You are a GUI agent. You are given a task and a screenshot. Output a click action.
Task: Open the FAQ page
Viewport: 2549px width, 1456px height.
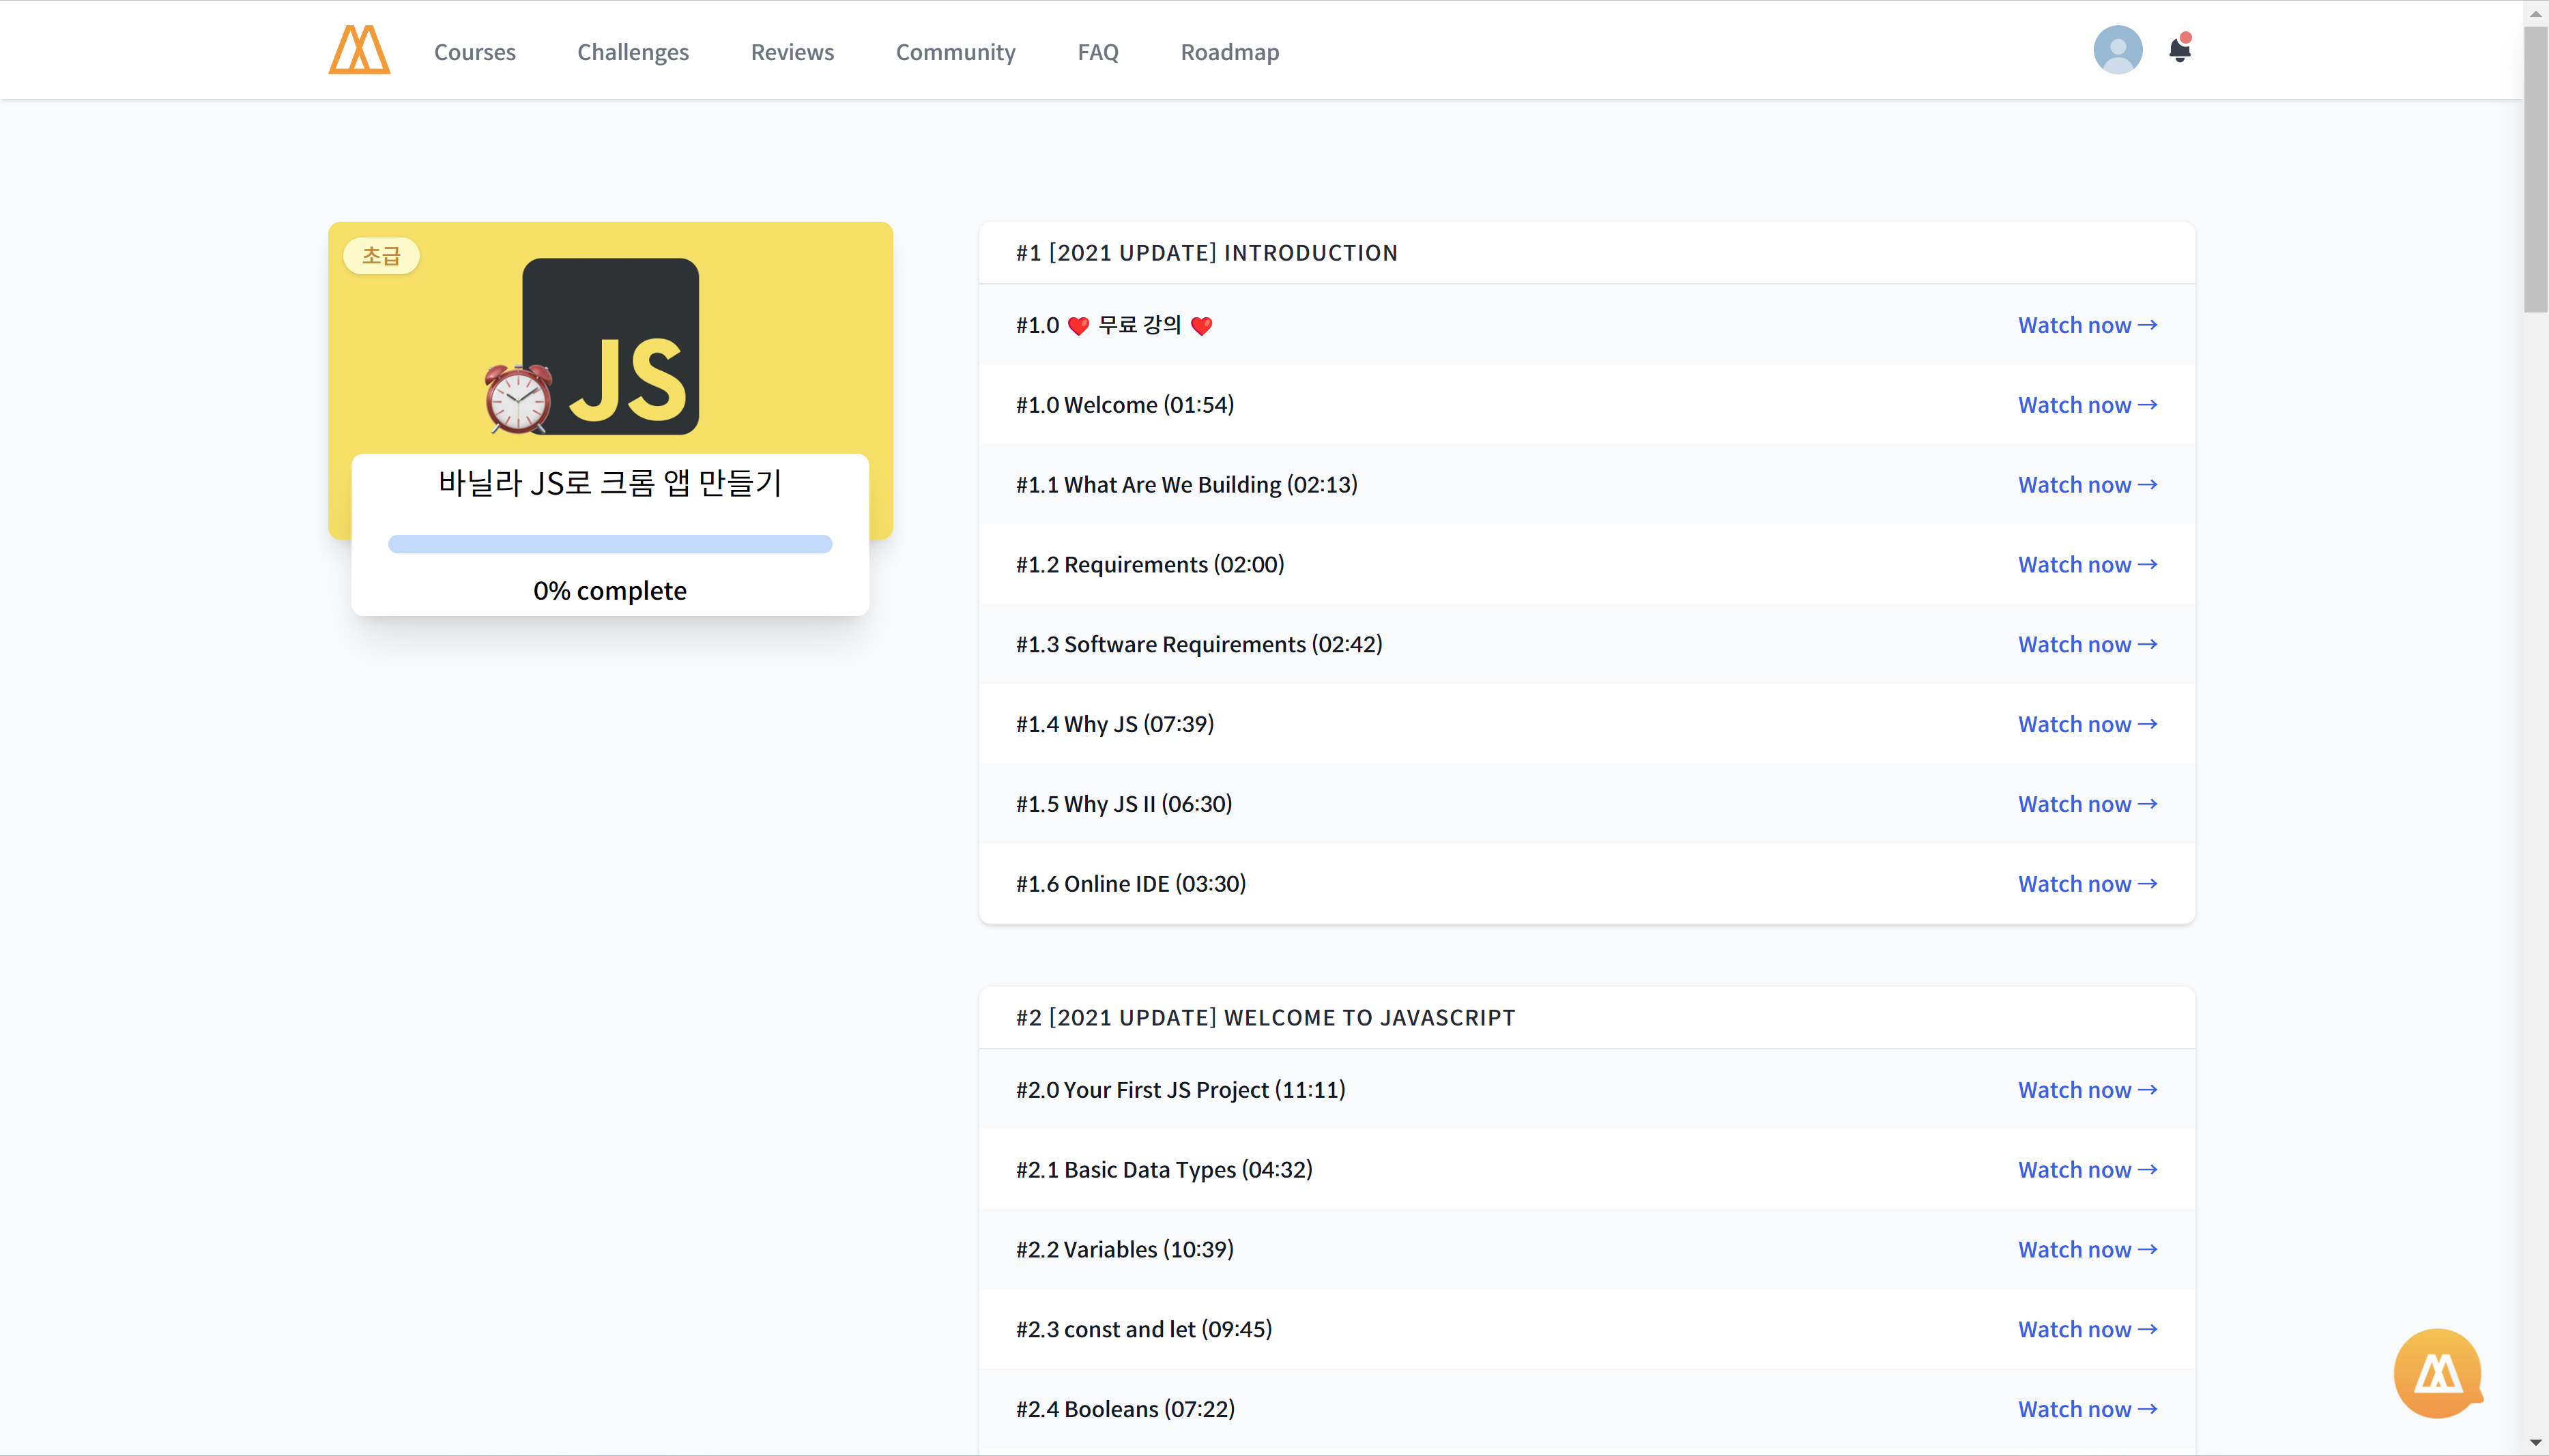click(x=1097, y=52)
